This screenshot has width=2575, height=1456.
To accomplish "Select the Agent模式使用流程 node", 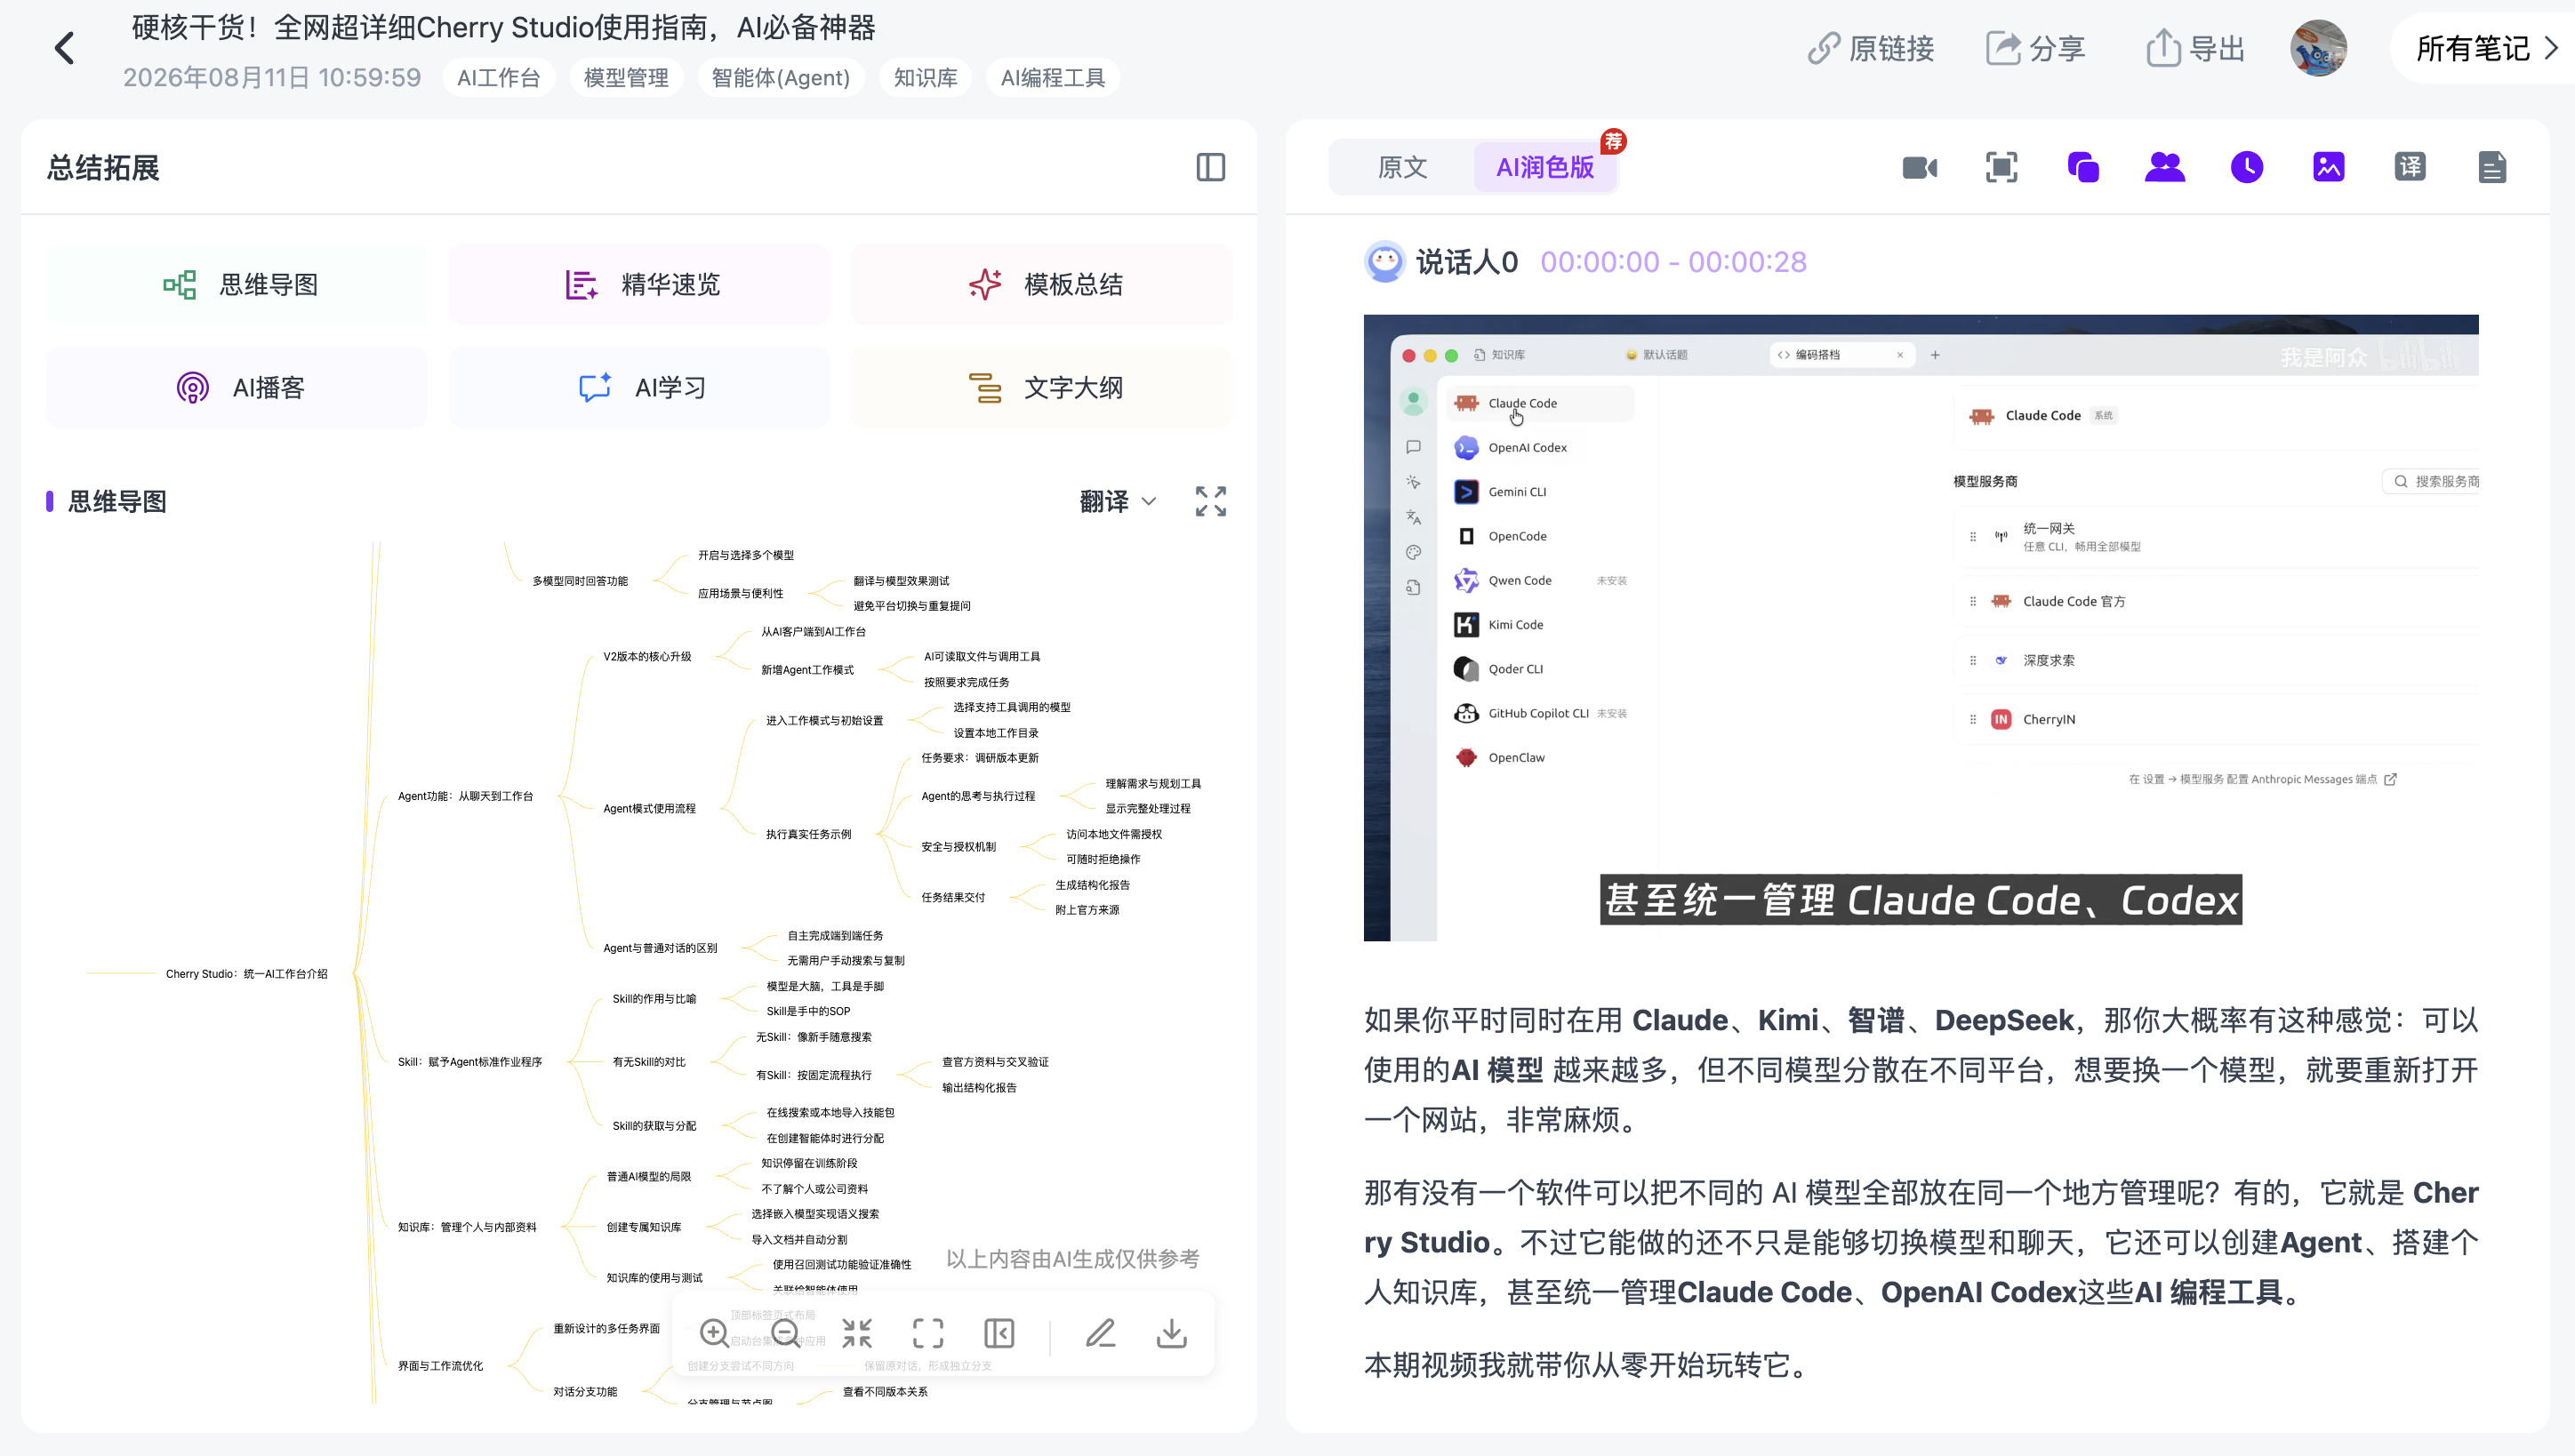I will (649, 809).
